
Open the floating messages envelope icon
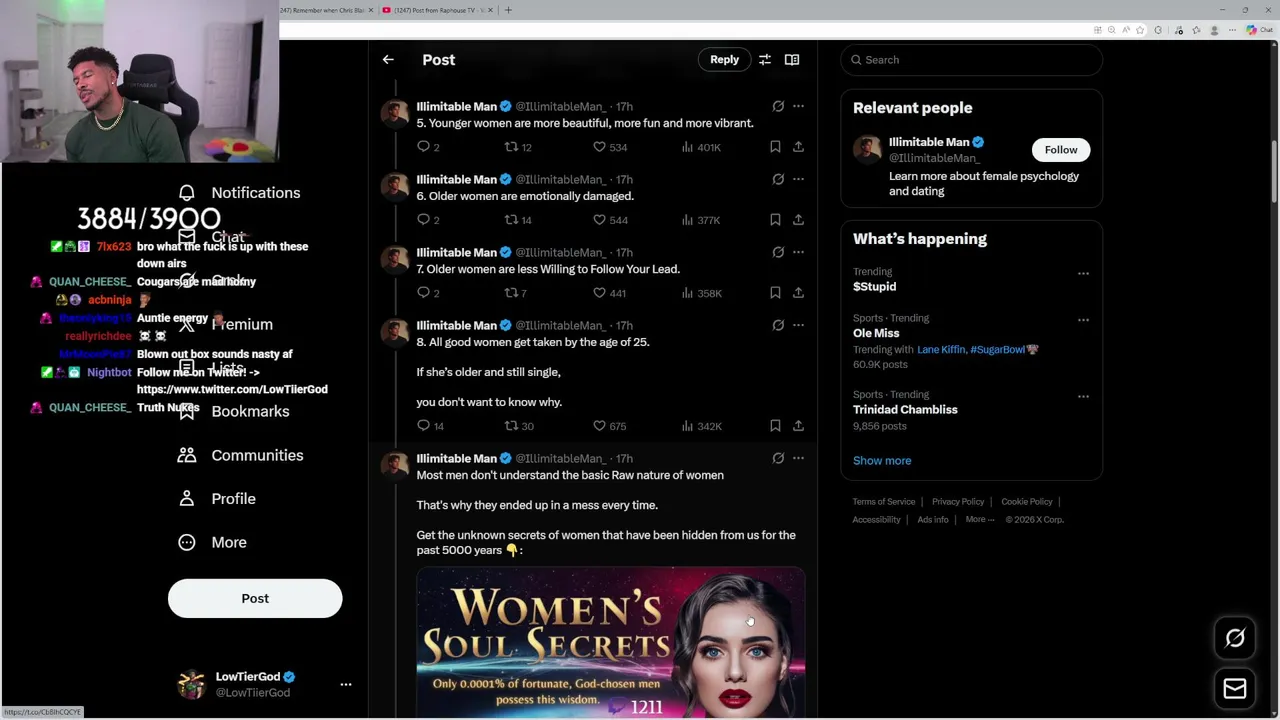click(x=1235, y=688)
